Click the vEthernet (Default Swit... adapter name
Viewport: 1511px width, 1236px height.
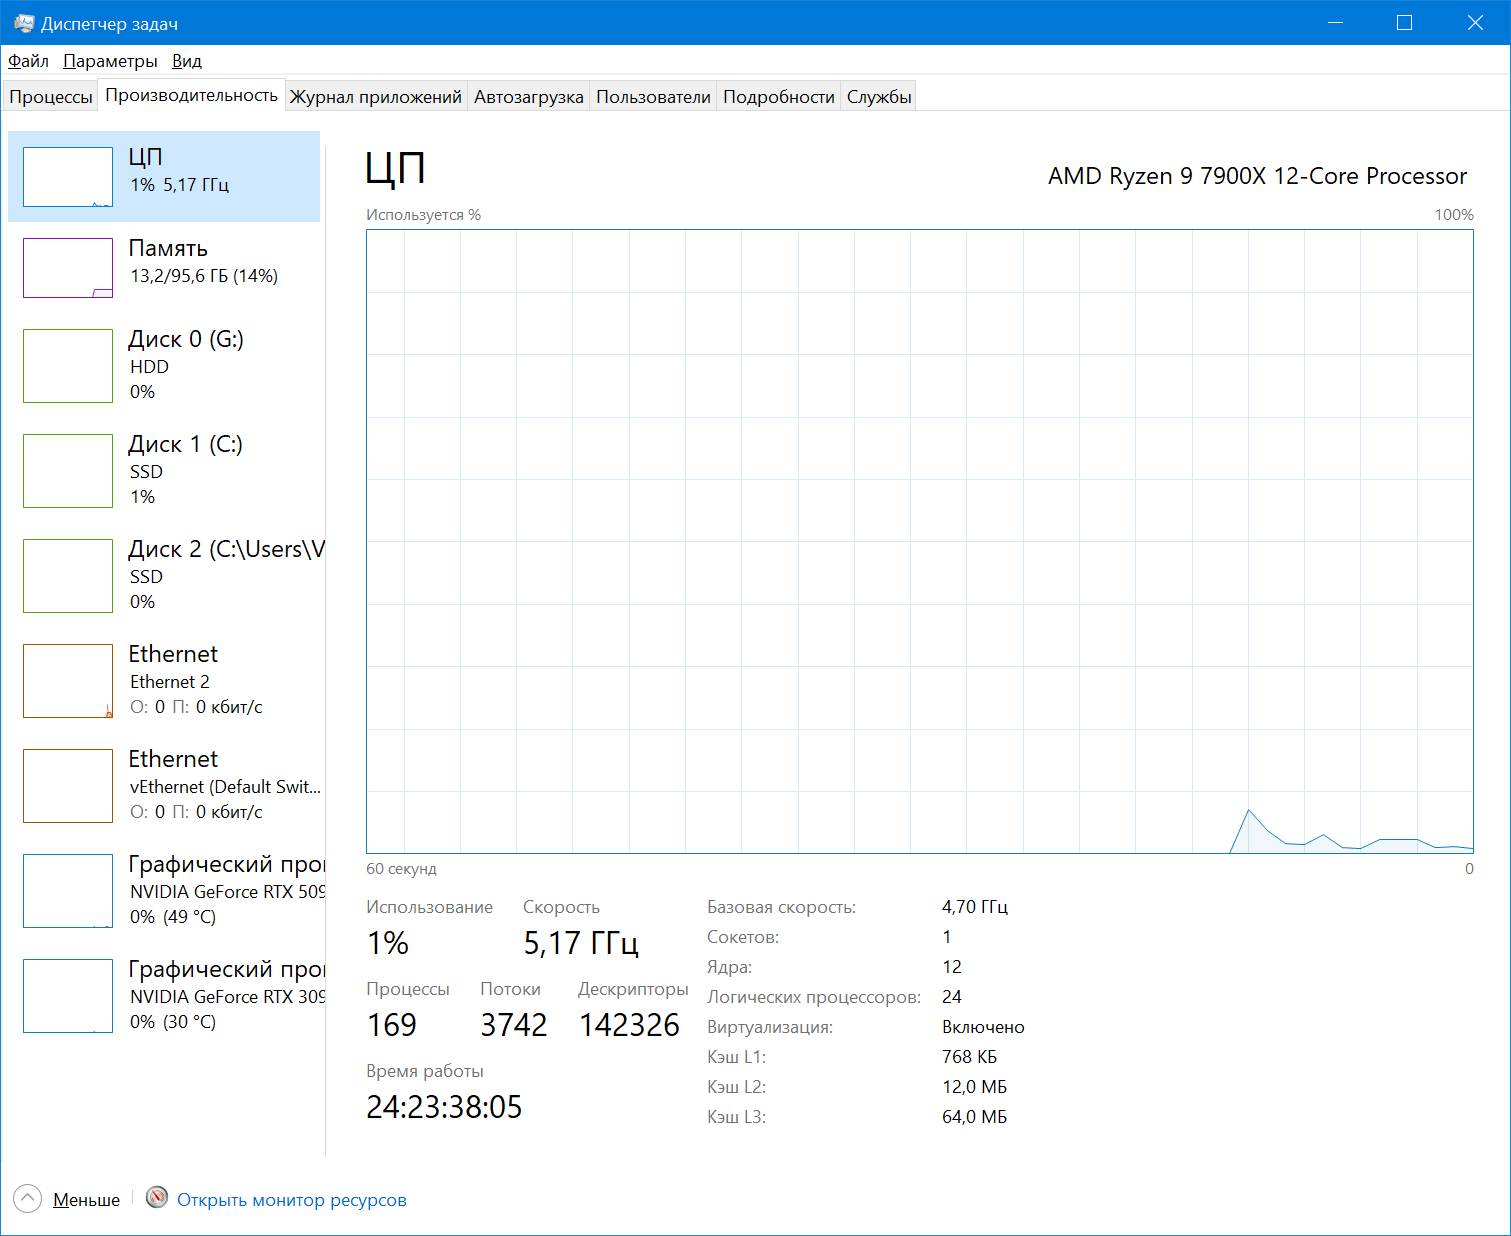(225, 787)
